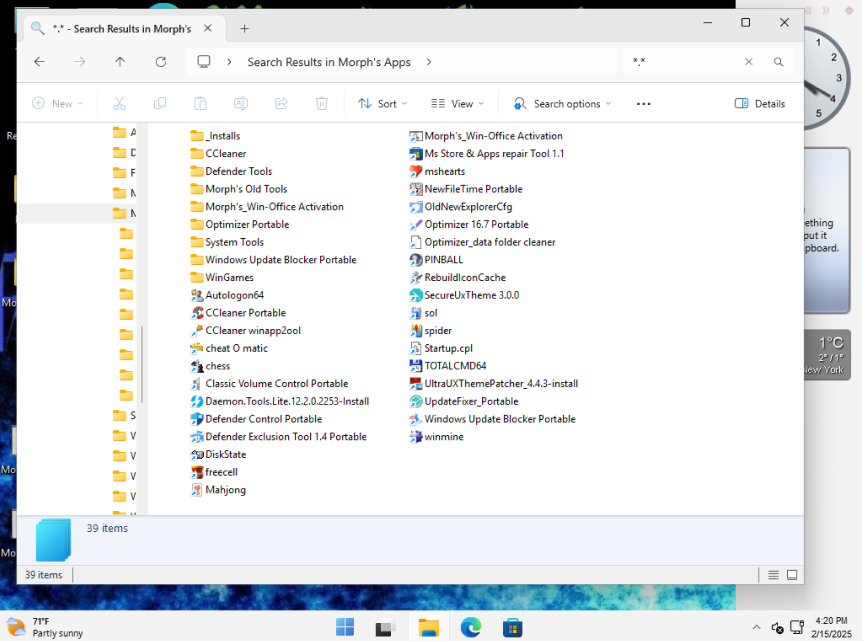
Task: Select SecureUxTheme 3.0.0 file
Action: (465, 295)
